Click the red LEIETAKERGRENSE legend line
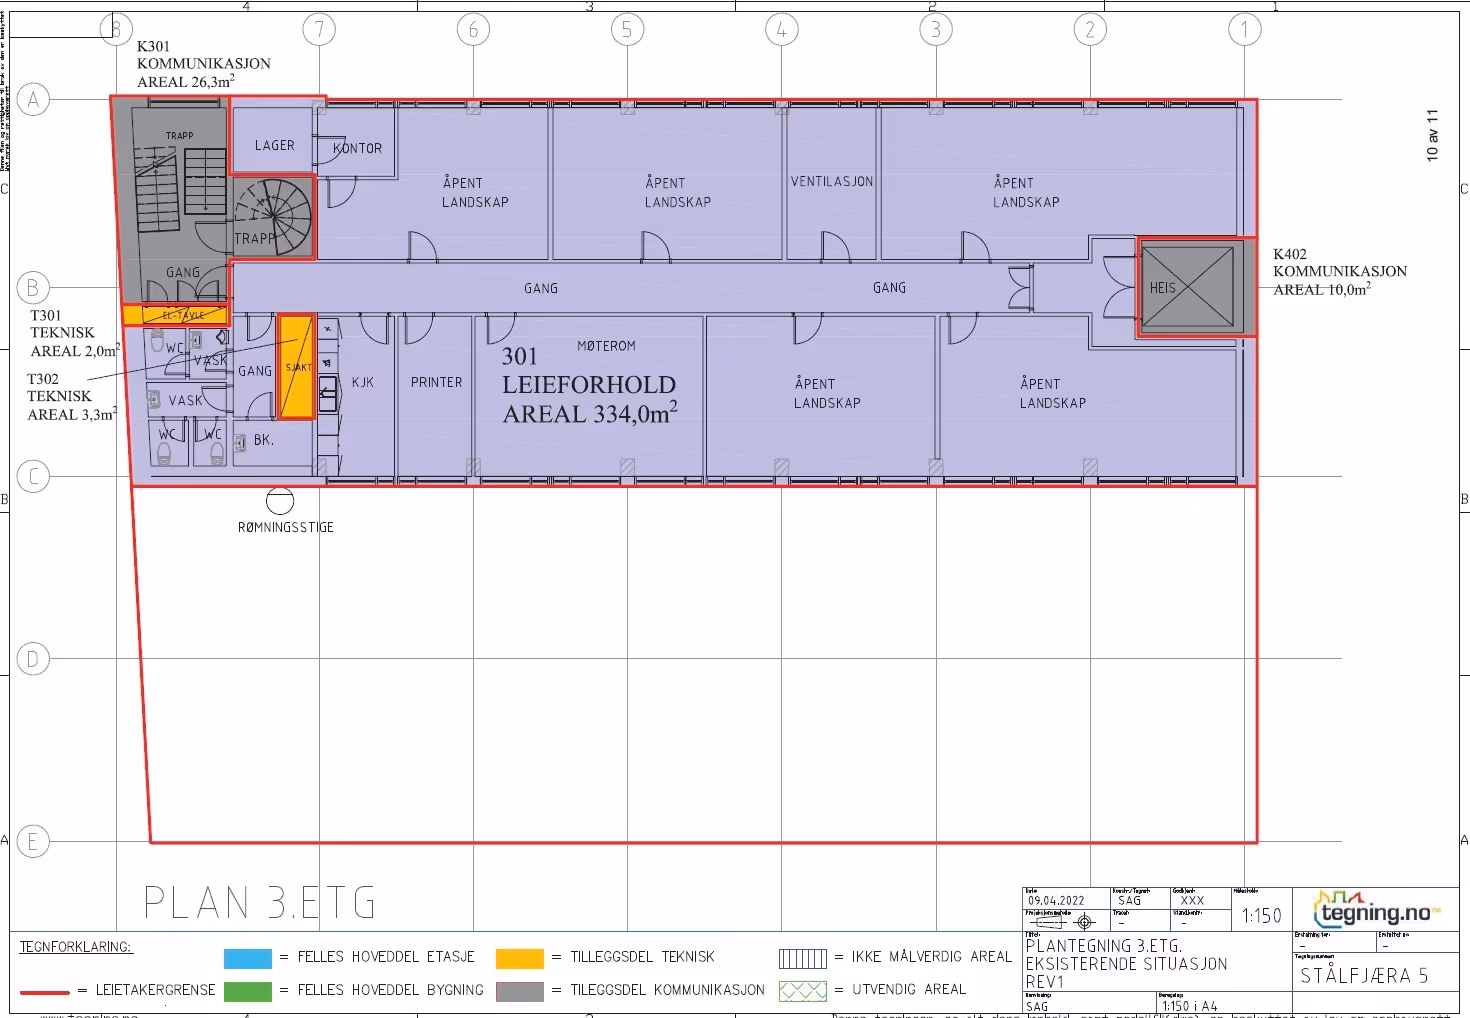Image resolution: width=1470 pixels, height=1018 pixels. [45, 992]
